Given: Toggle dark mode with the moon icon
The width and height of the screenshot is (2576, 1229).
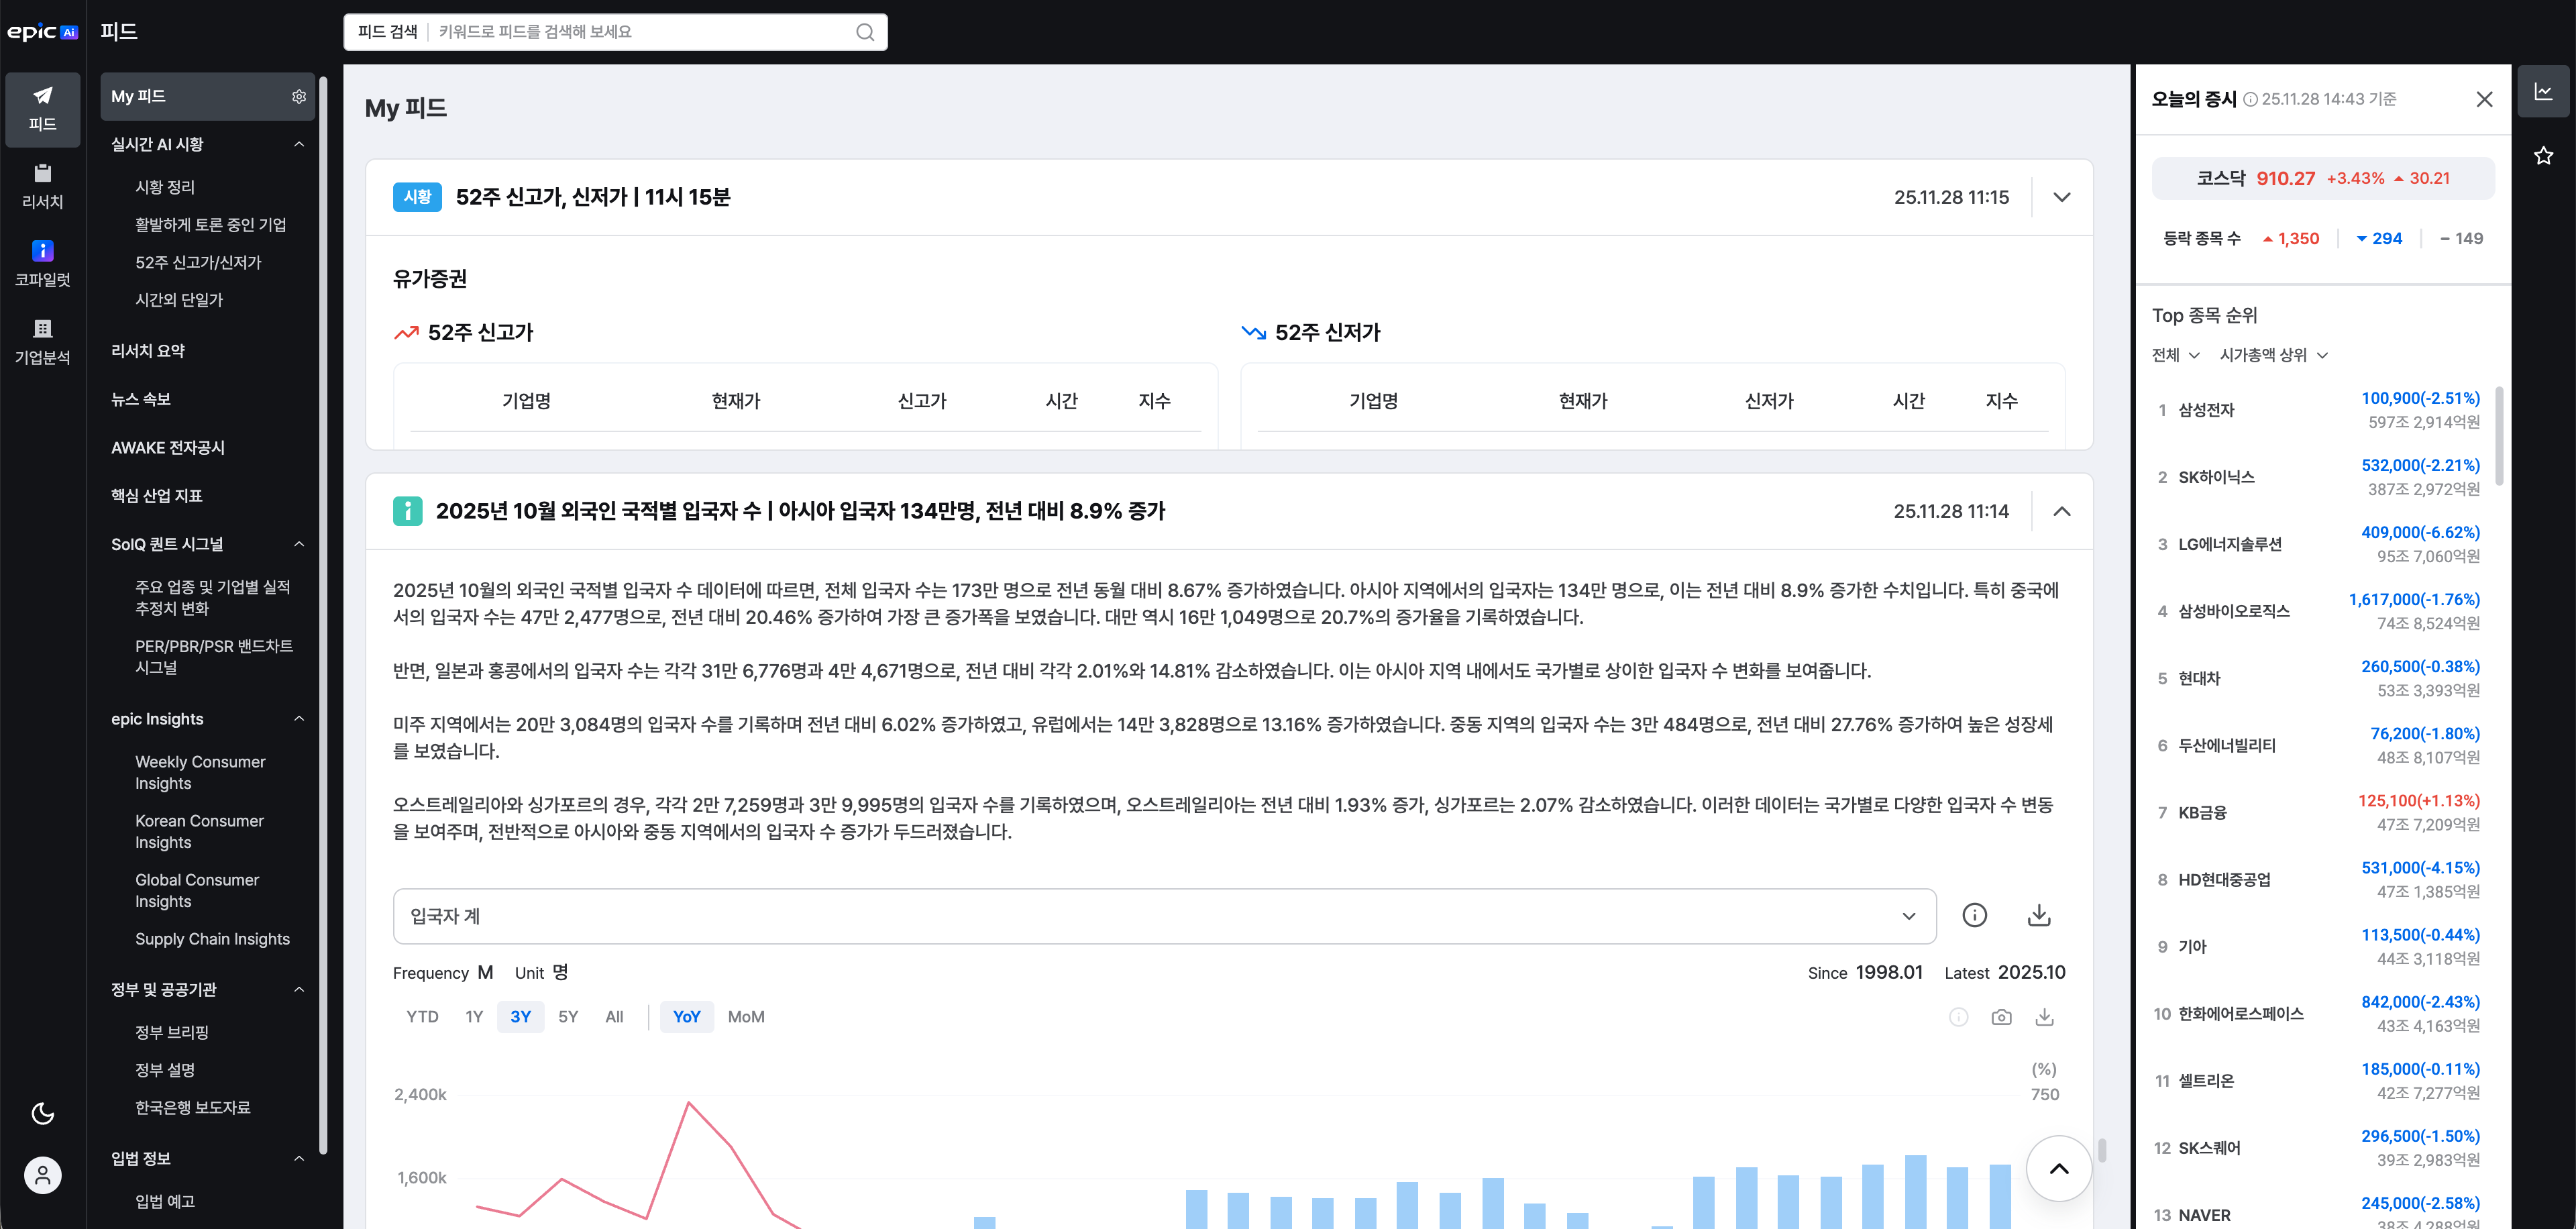Looking at the screenshot, I should 42,1113.
